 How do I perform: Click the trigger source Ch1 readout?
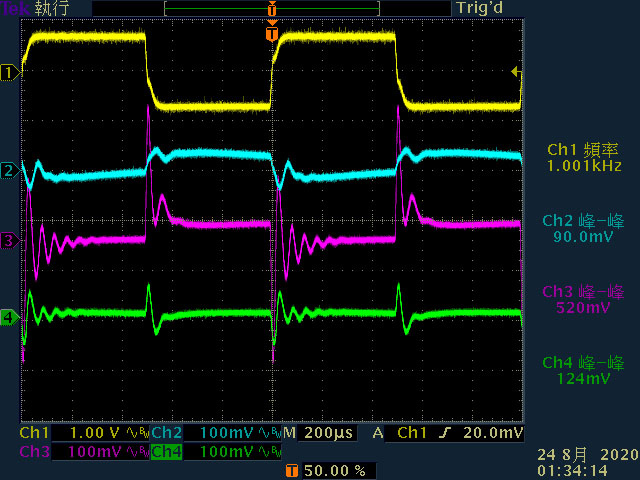[412, 433]
